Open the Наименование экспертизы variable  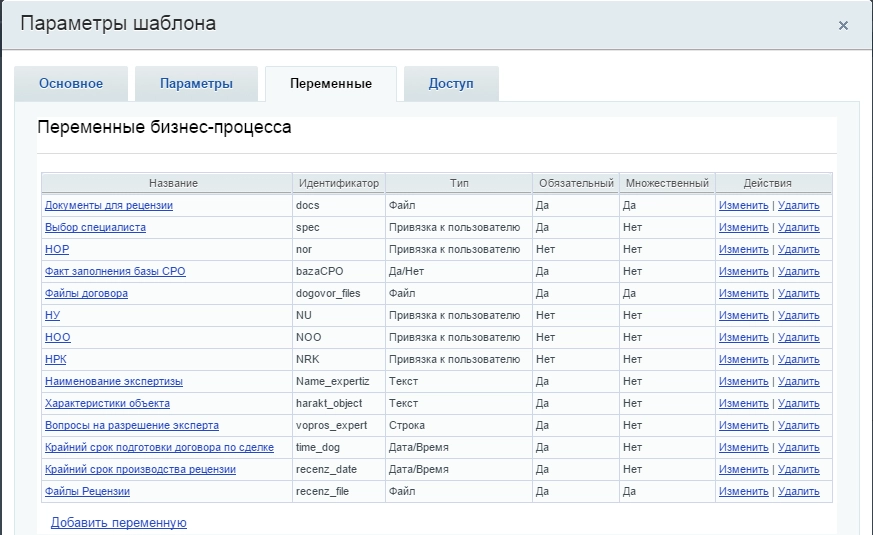[x=113, y=382]
